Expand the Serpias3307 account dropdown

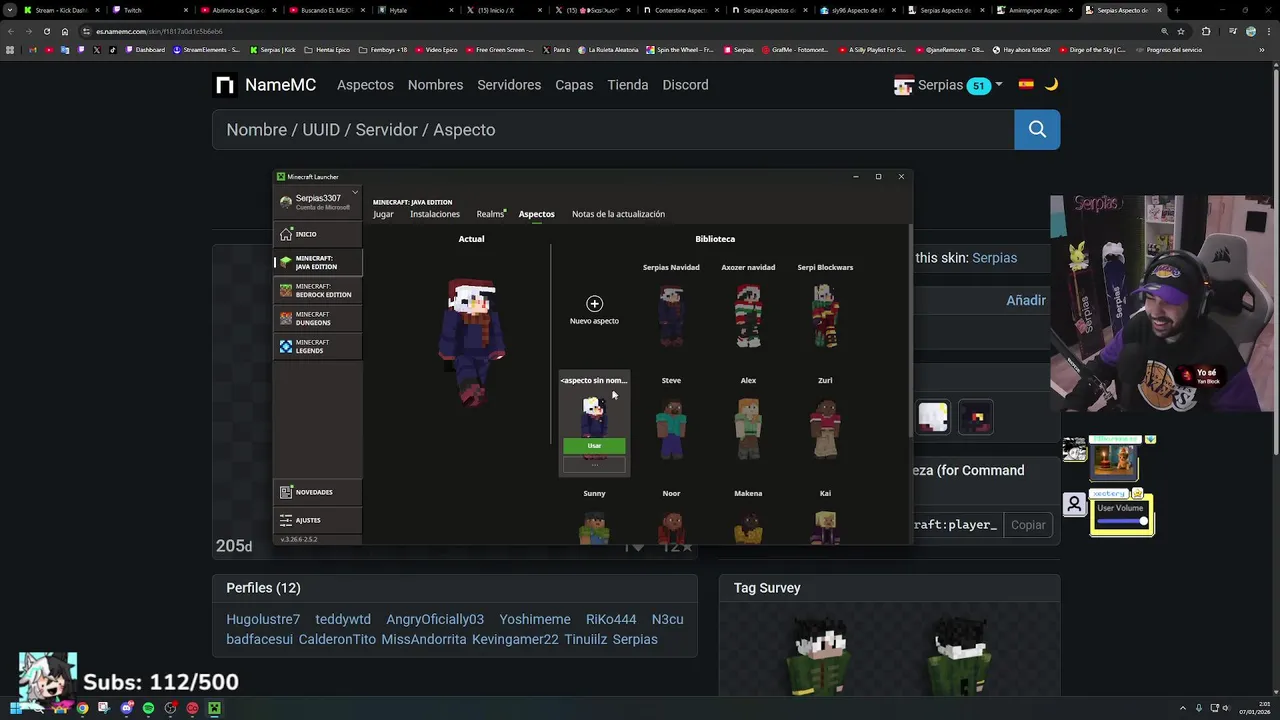[354, 193]
